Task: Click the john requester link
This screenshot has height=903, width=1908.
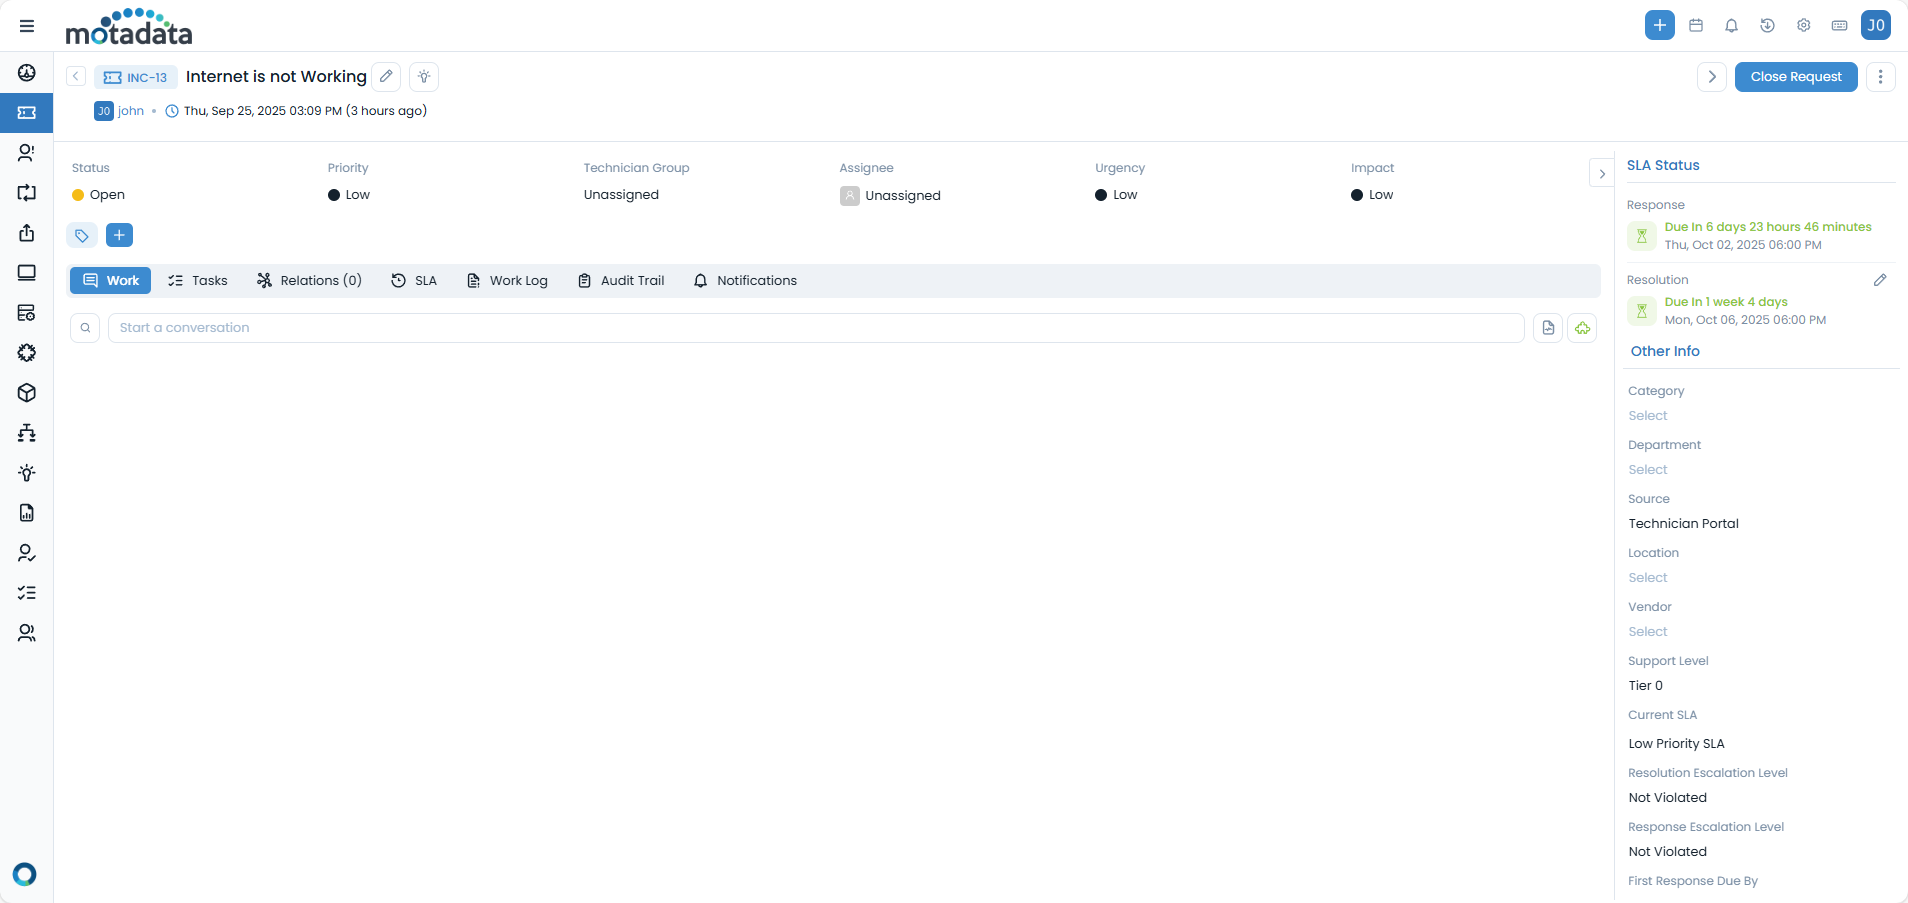Action: pyautogui.click(x=131, y=111)
